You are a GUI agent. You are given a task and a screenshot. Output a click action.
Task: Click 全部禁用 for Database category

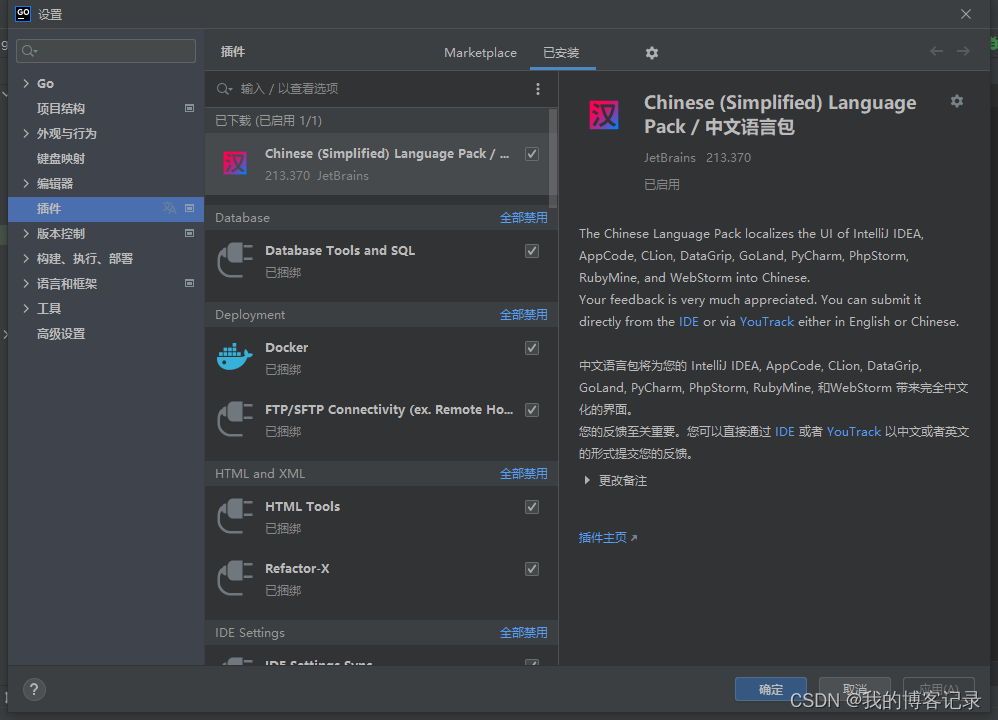[x=523, y=218]
